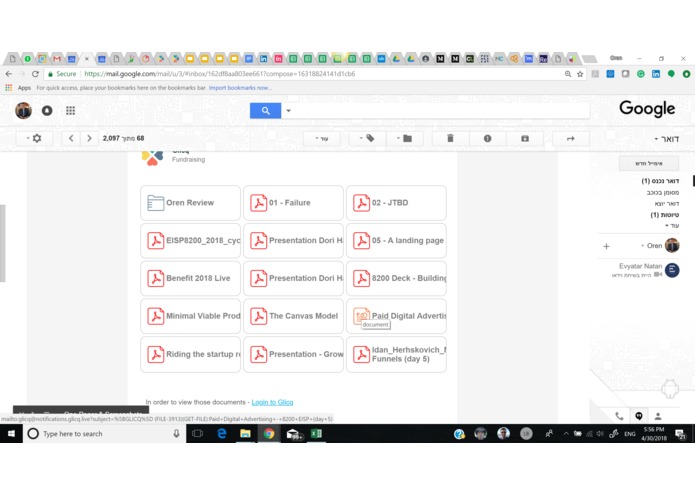This screenshot has width=695, height=494.
Task: Switch to Hangouts contacts tab
Action: [658, 416]
